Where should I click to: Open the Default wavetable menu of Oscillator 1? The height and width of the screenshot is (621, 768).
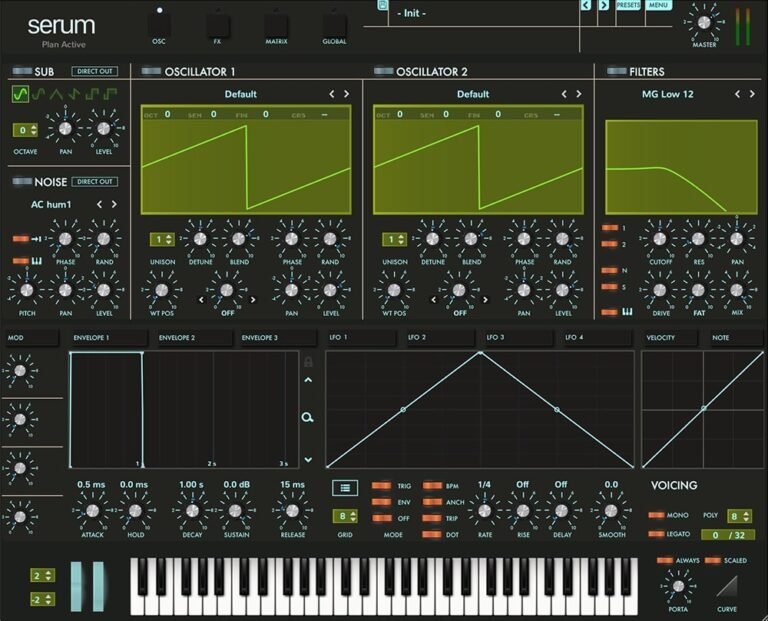(x=240, y=94)
